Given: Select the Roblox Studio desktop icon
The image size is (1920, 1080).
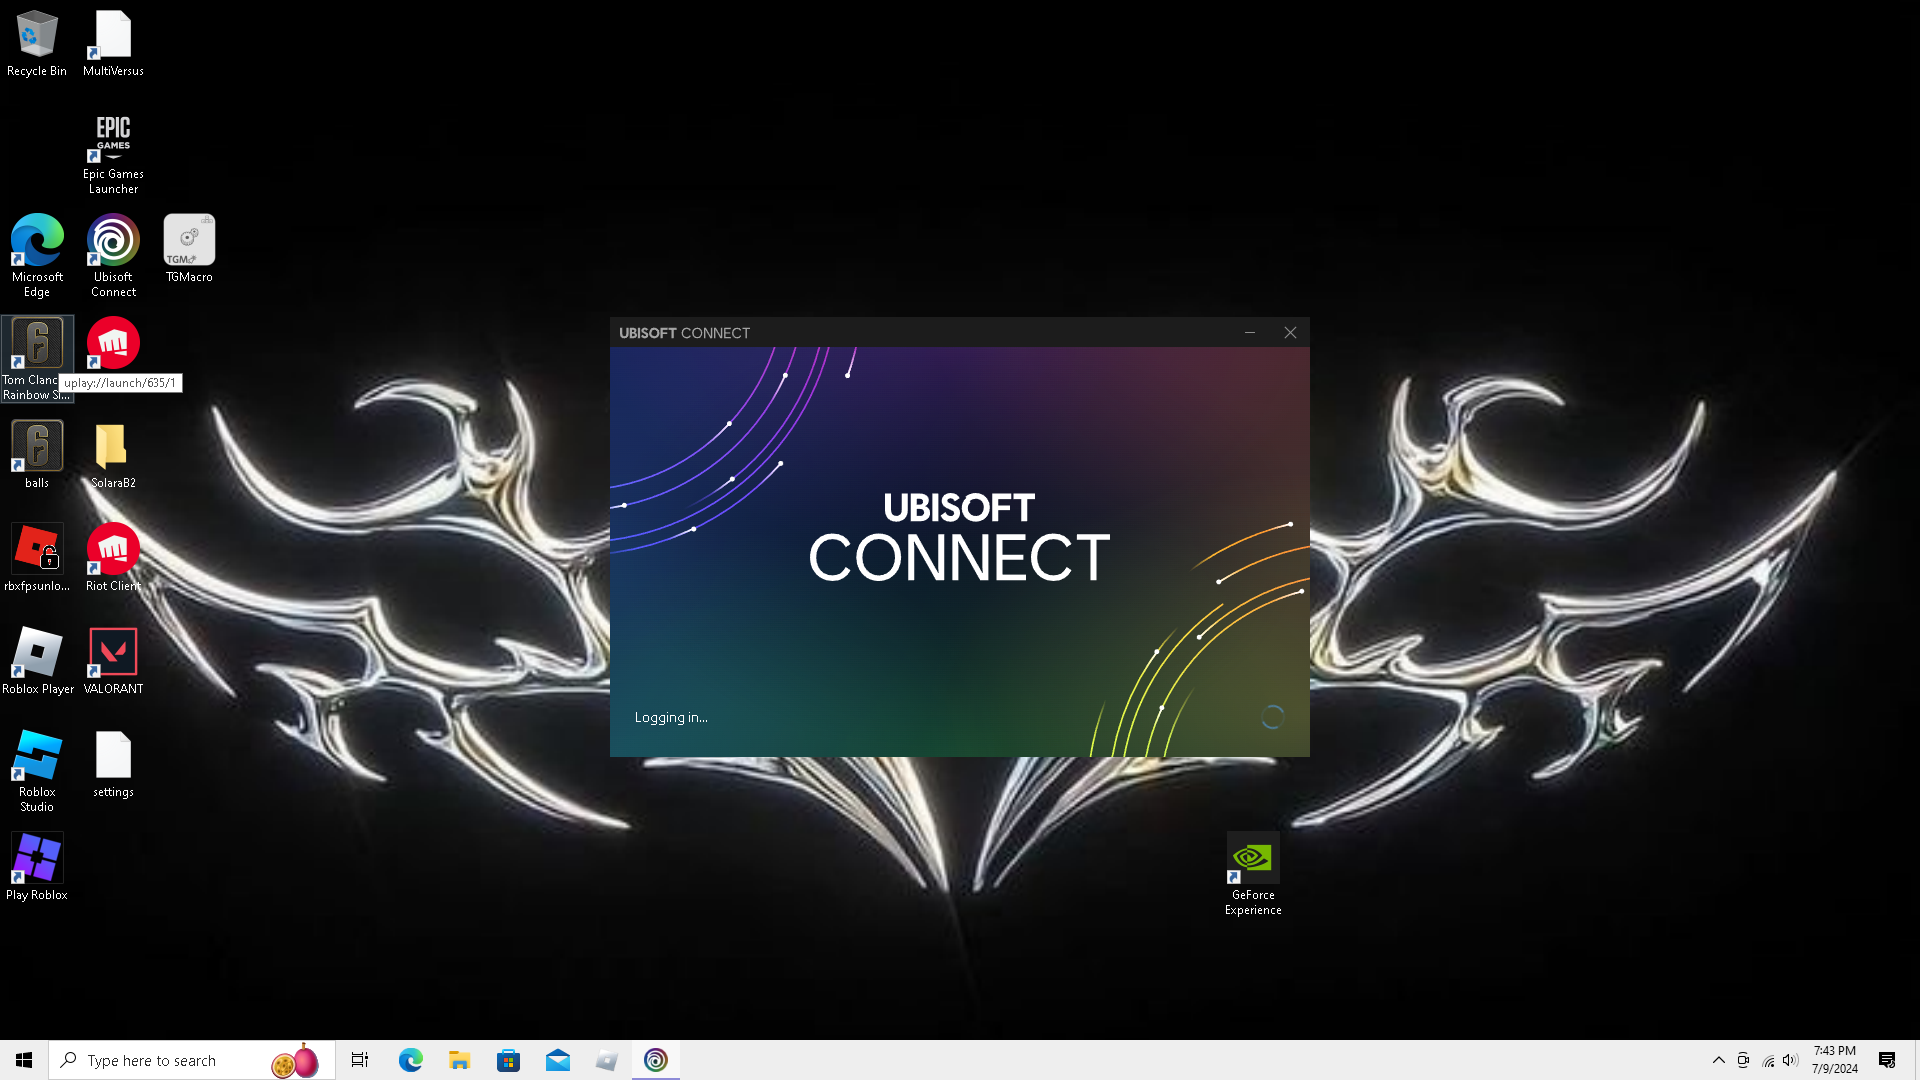Looking at the screenshot, I should pyautogui.click(x=37, y=756).
